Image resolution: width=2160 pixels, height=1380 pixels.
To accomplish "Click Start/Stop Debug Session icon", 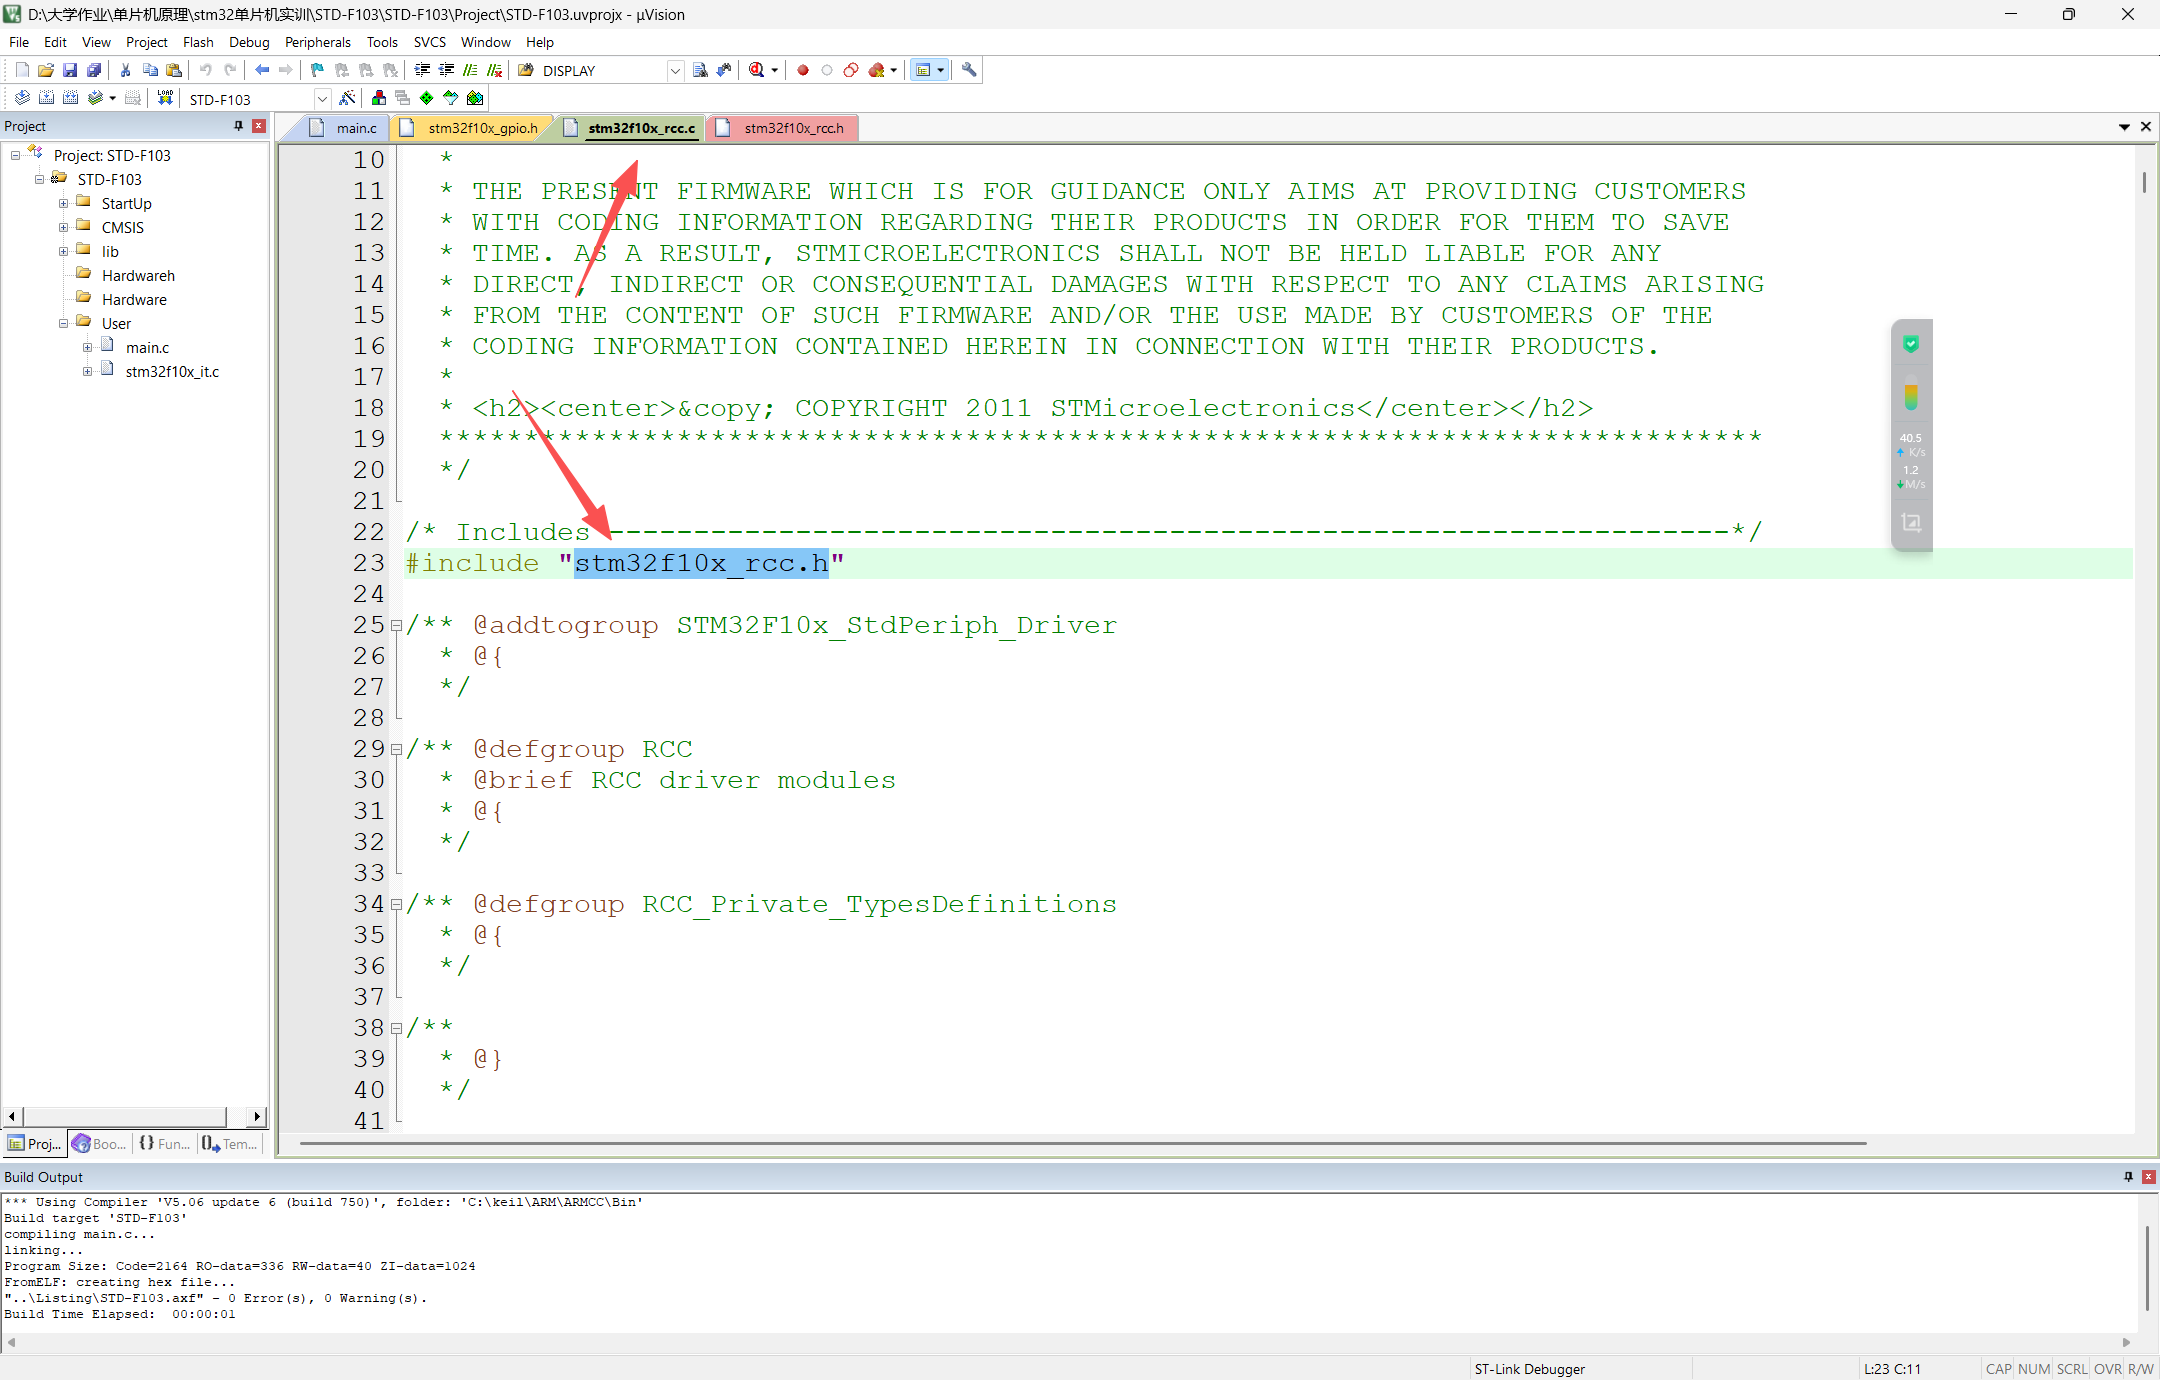I will (757, 70).
